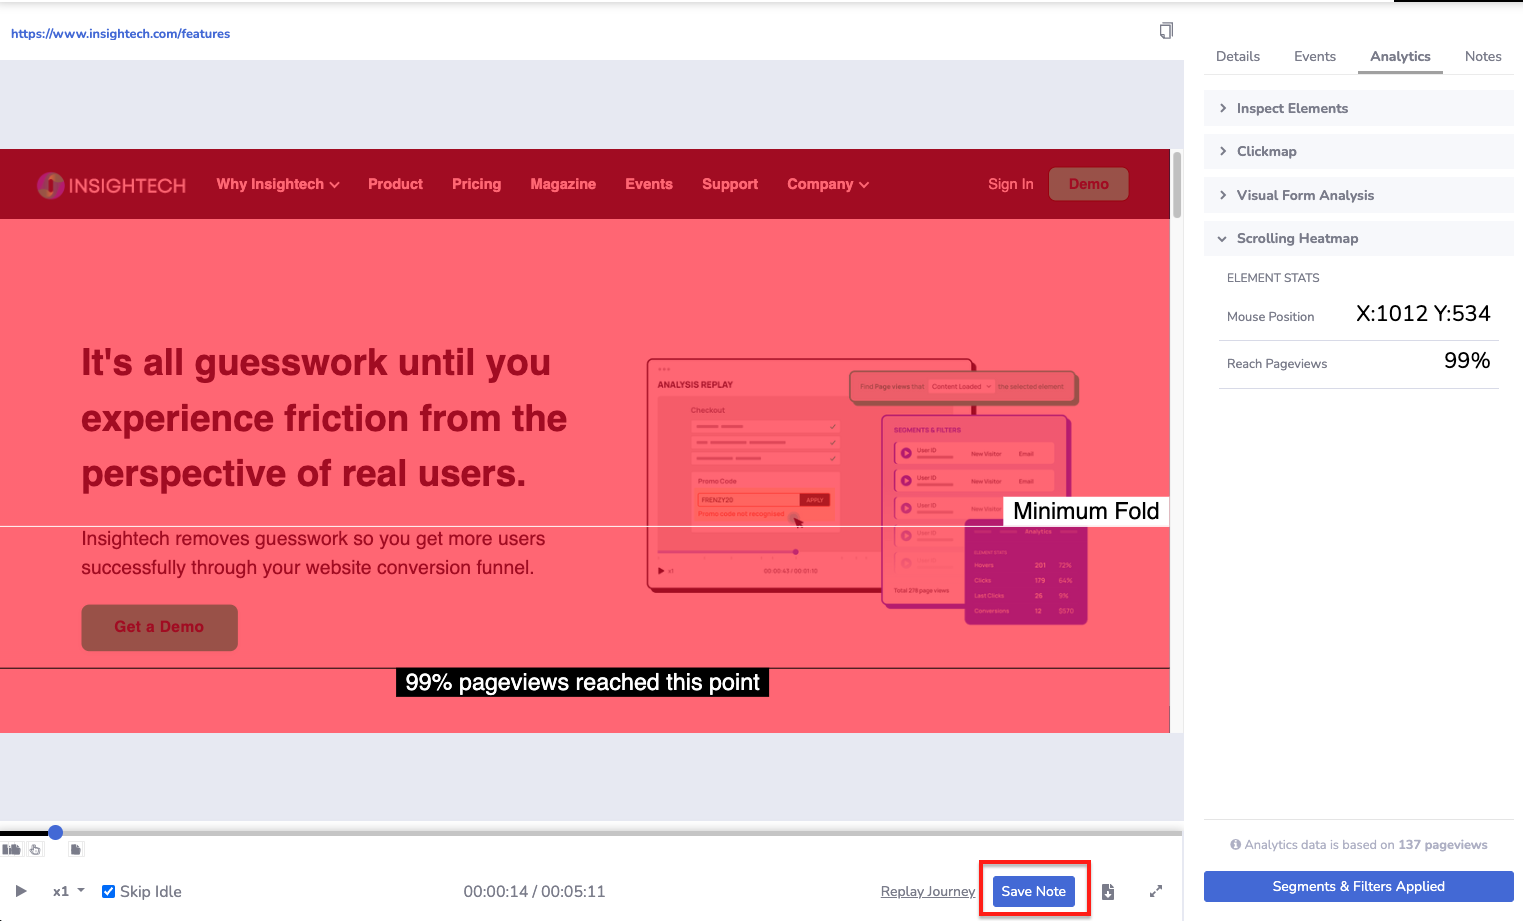The width and height of the screenshot is (1523, 921).
Task: Click the download file icon
Action: [x=1108, y=891]
